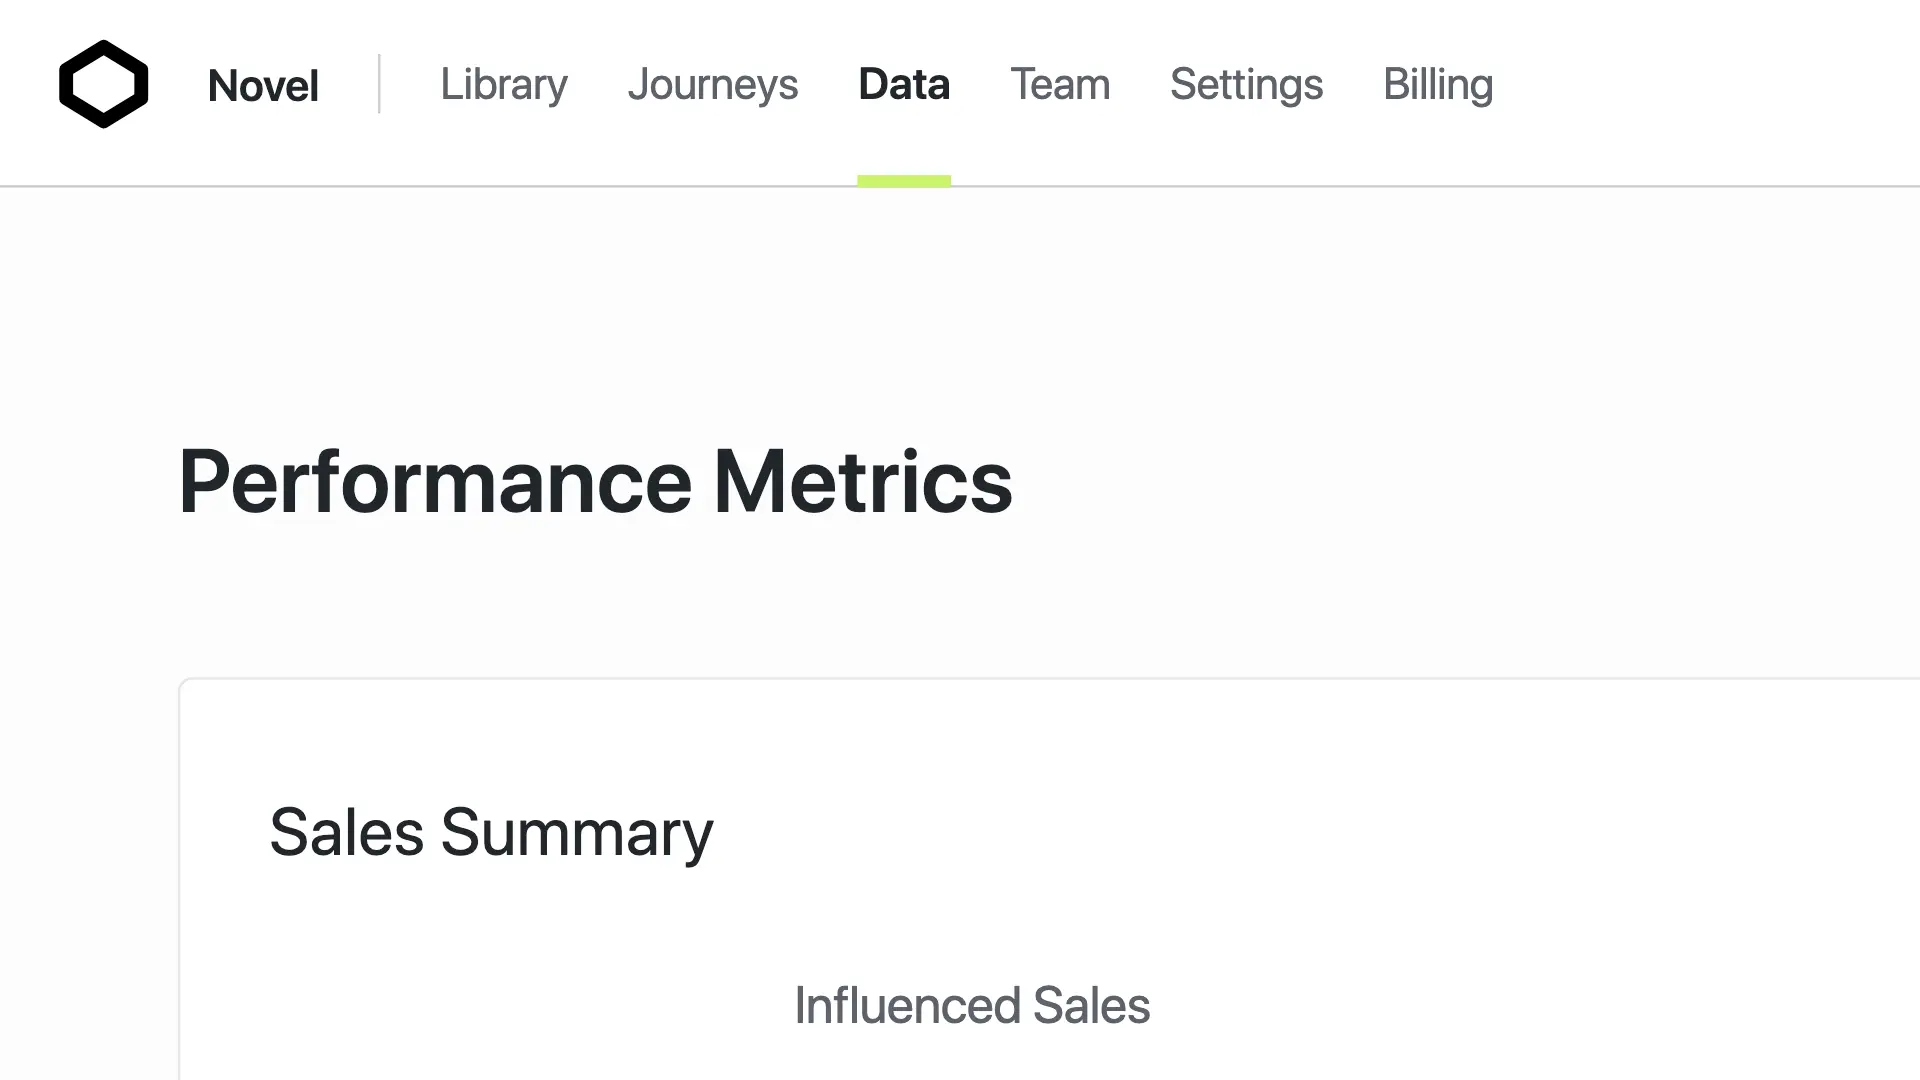This screenshot has height=1080, width=1920.
Task: Click the word Summary in the card header
Action: coord(576,832)
